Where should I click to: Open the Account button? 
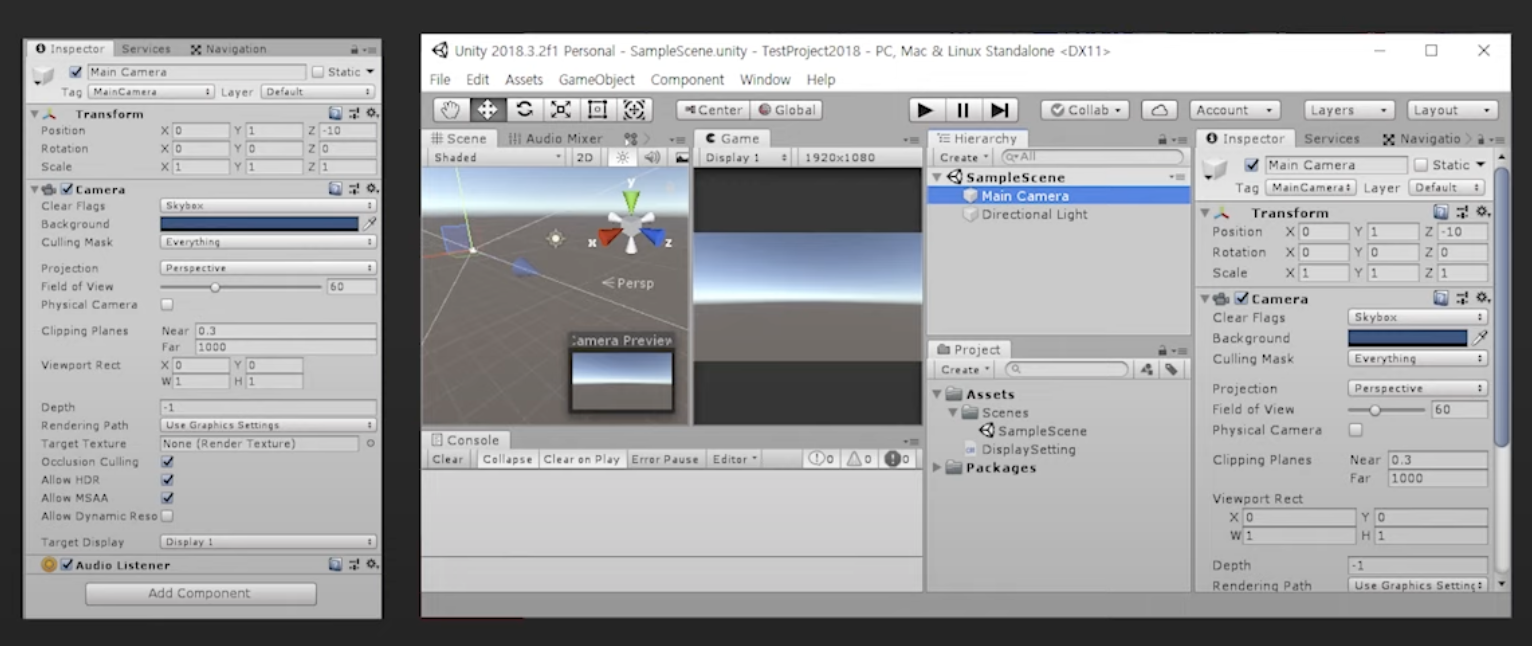[x=1235, y=110]
